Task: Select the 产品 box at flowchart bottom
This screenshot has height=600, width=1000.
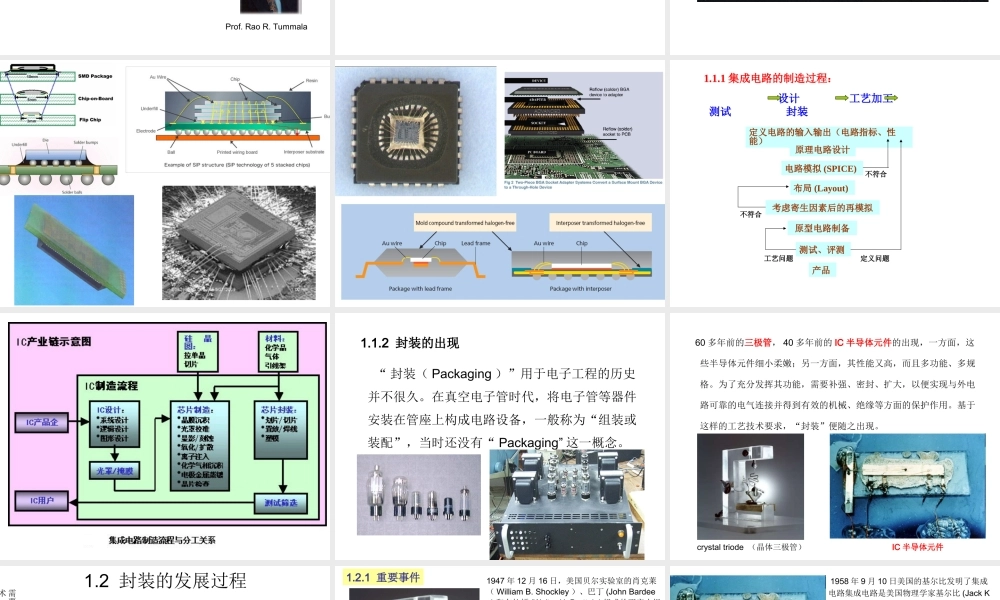Action: click(822, 269)
